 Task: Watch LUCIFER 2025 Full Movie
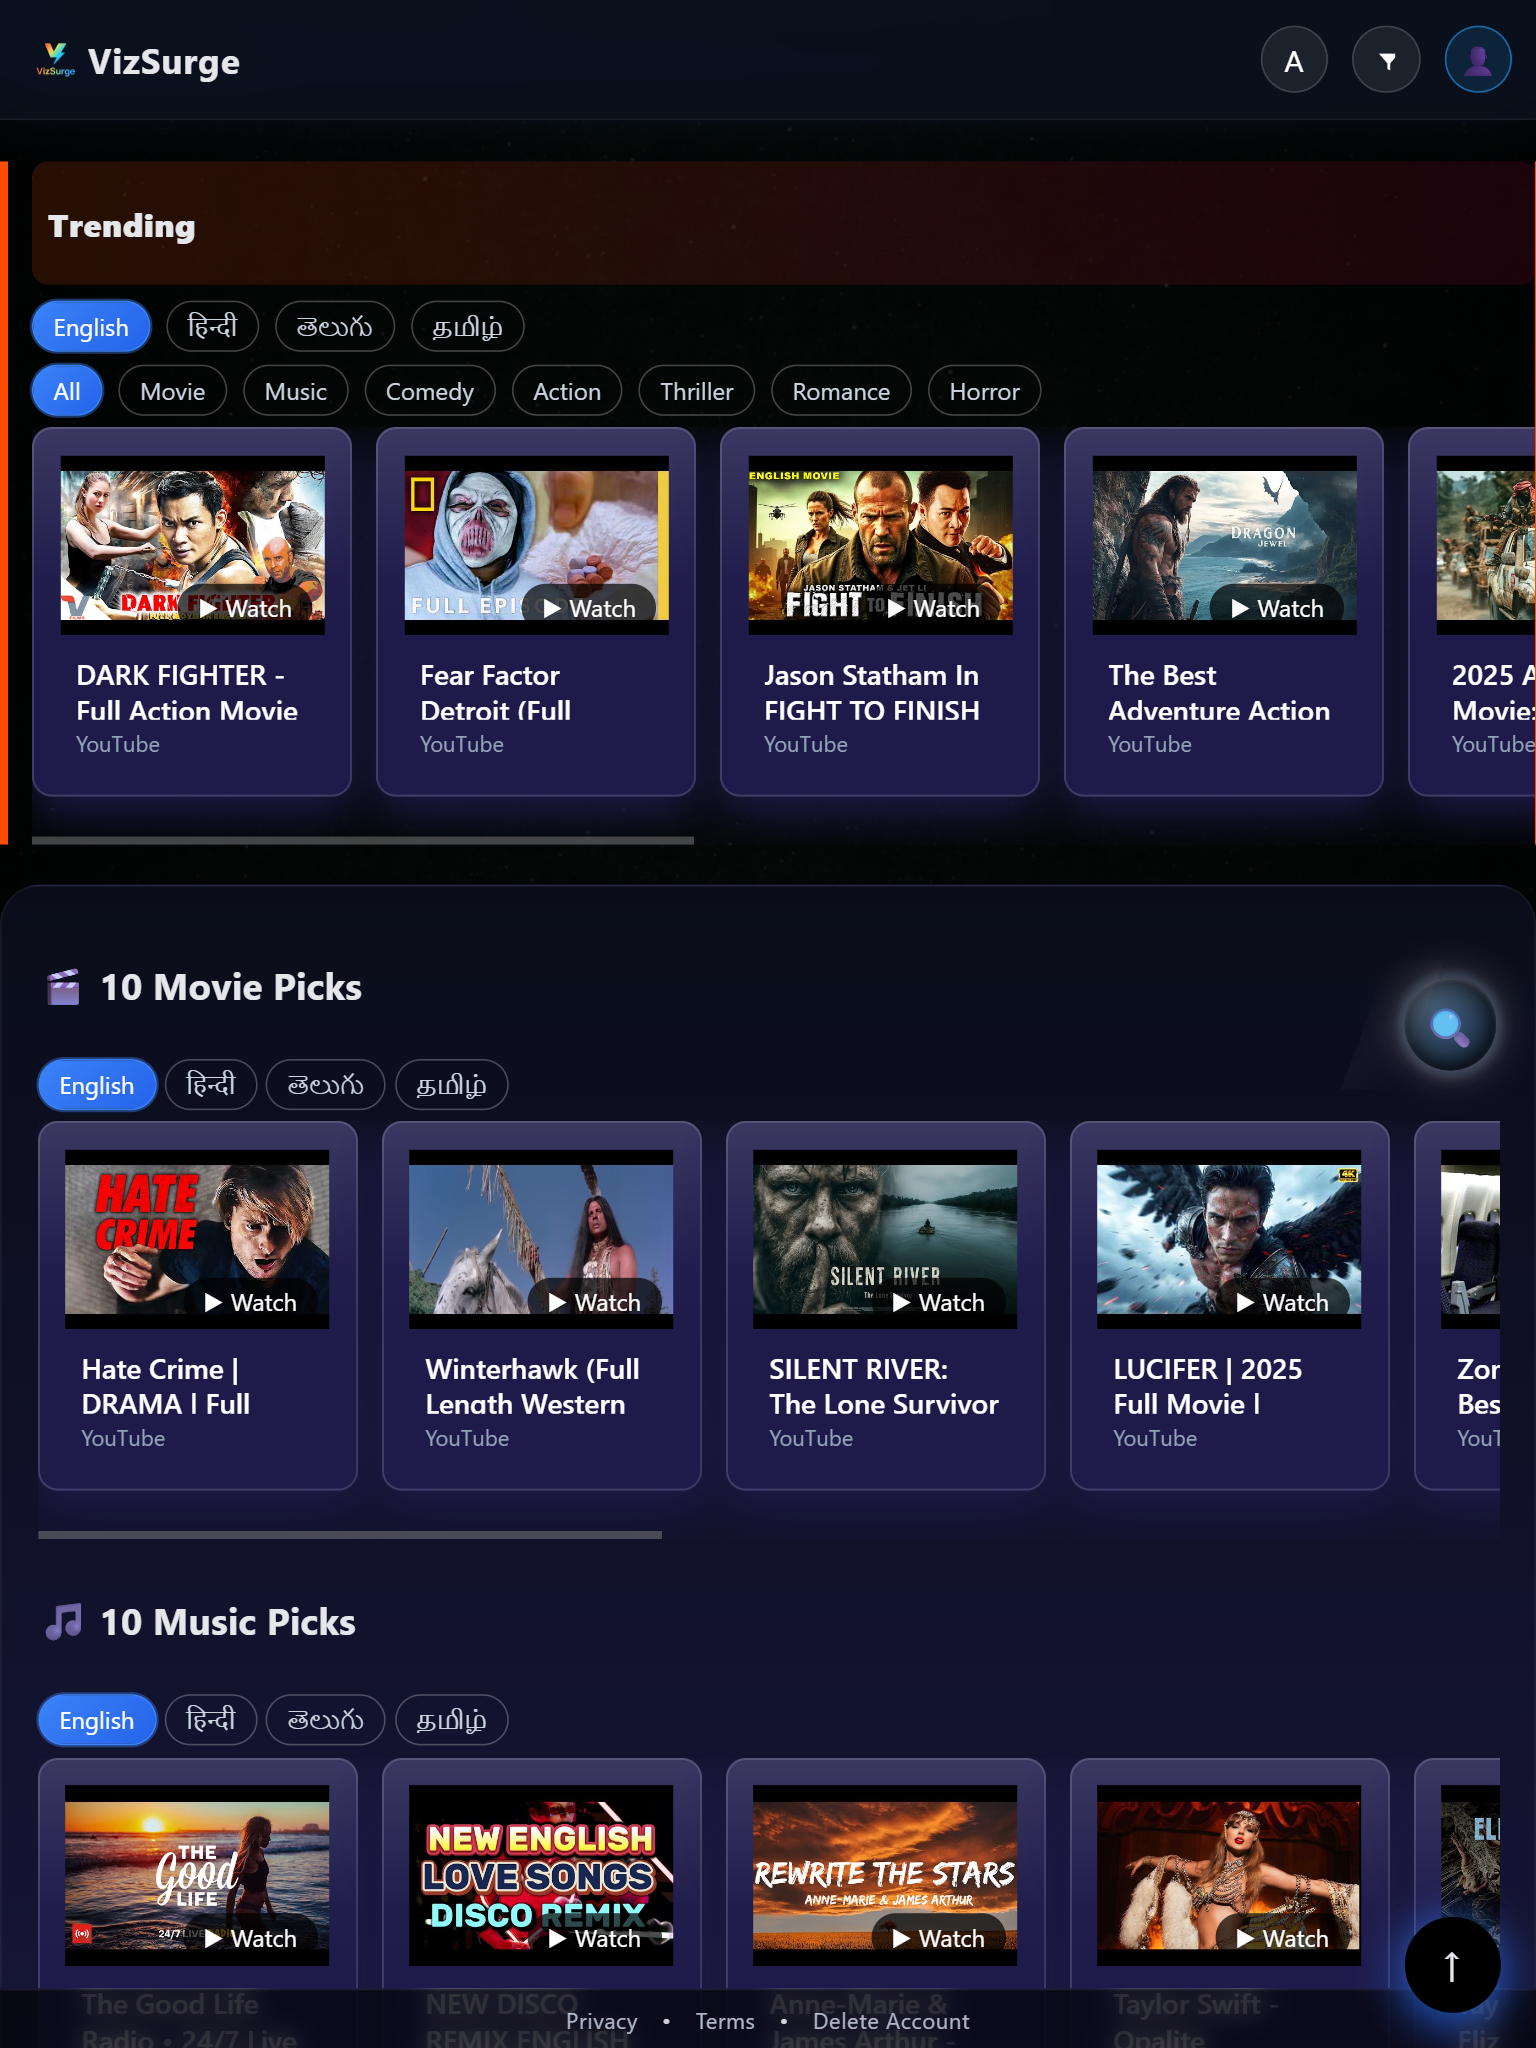(1283, 1302)
